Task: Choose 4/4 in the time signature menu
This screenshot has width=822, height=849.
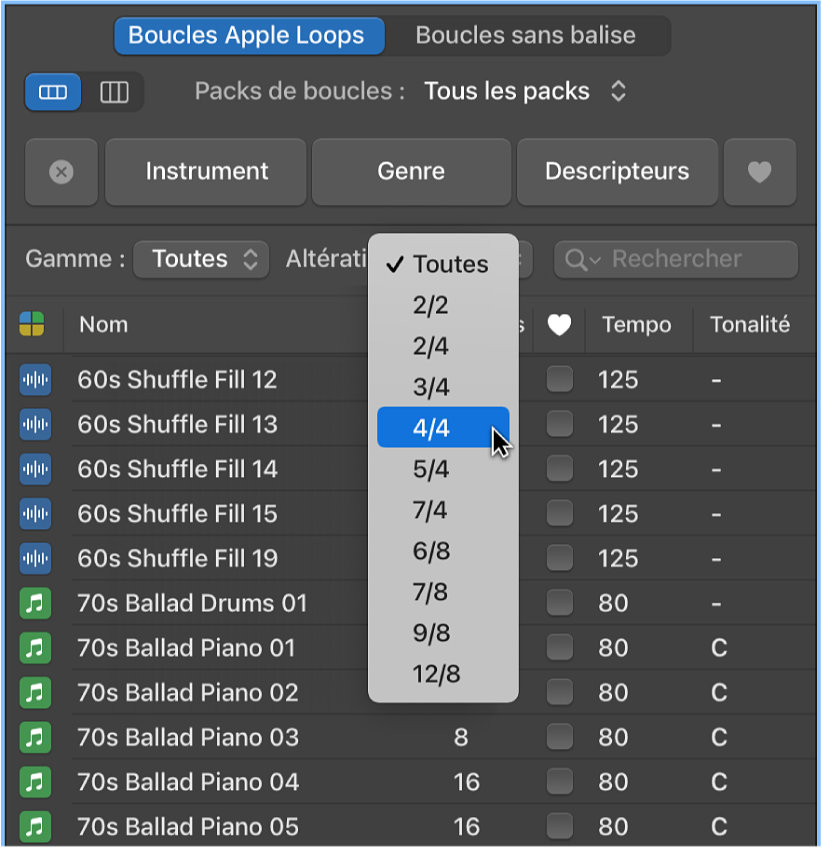Action: [443, 428]
